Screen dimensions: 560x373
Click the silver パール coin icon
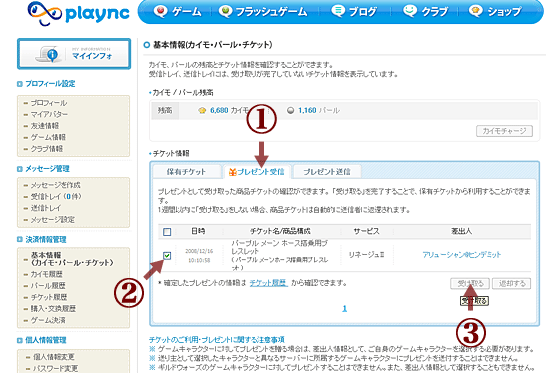click(x=291, y=110)
